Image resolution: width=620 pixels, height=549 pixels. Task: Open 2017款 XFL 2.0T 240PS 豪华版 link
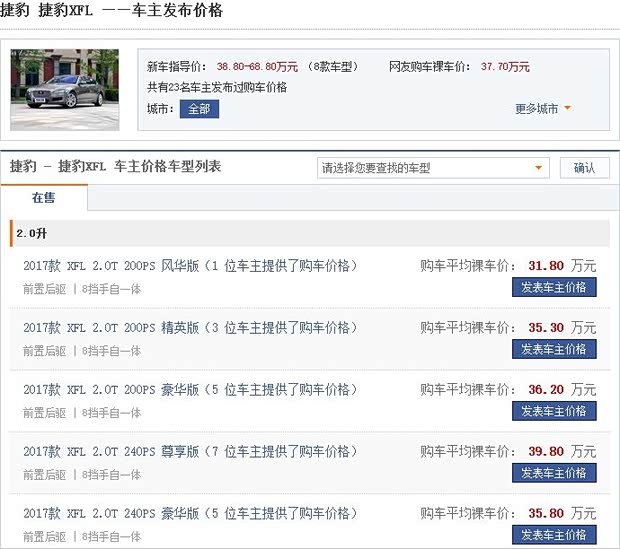[111, 514]
